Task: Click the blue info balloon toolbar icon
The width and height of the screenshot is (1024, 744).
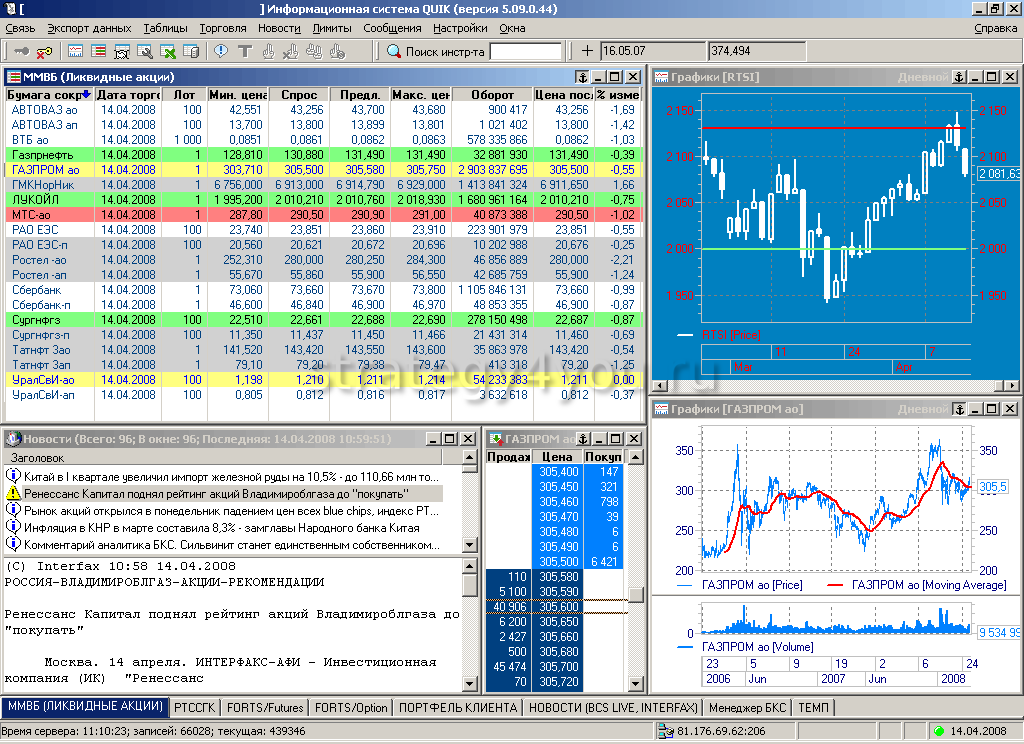Action: [x=220, y=51]
